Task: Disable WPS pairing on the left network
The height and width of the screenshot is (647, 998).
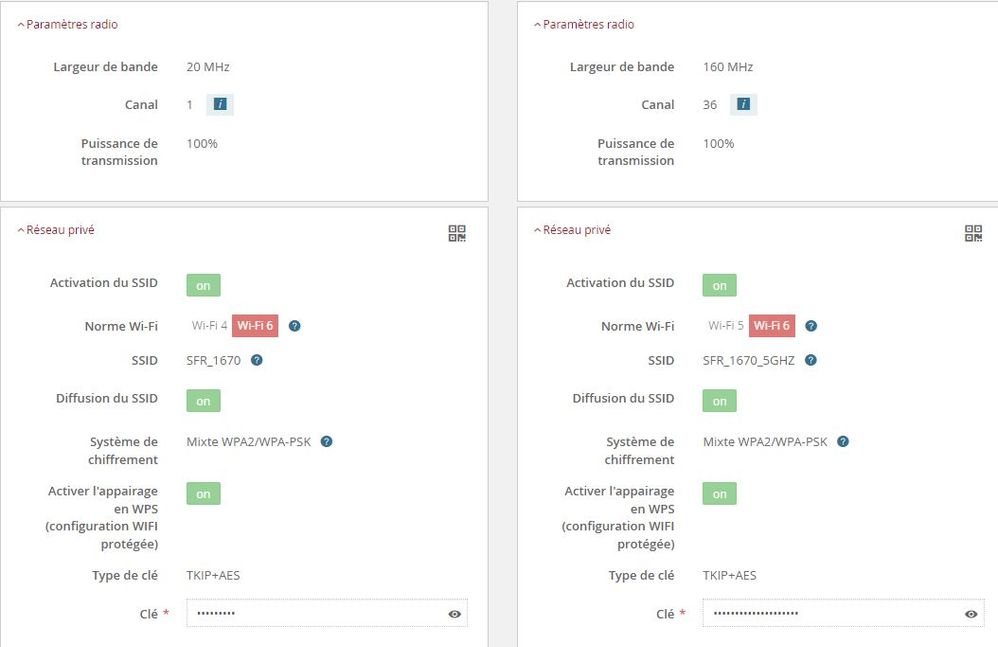Action: click(x=203, y=494)
